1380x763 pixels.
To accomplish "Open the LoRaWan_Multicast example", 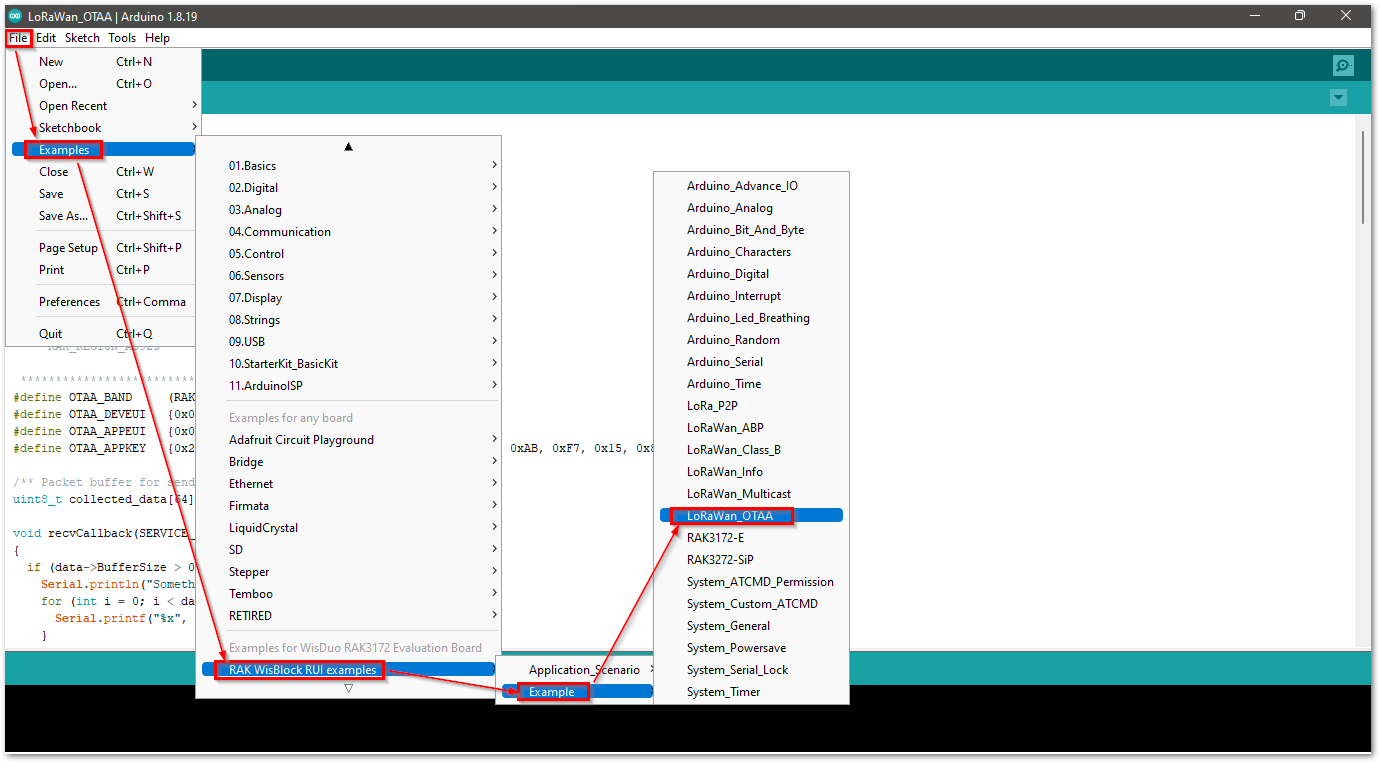I will click(751, 494).
